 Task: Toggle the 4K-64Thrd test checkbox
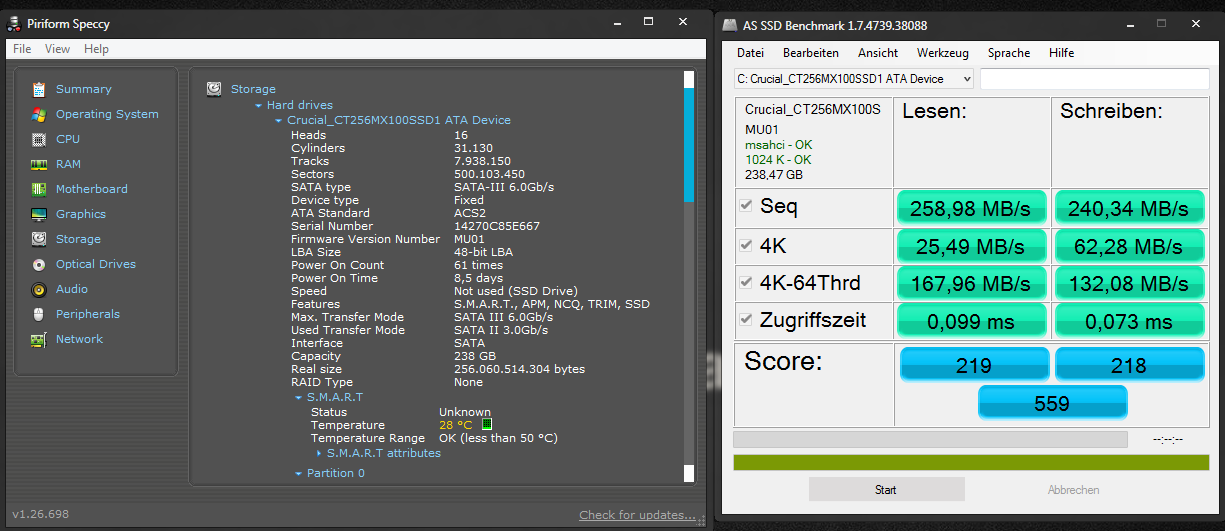pyautogui.click(x=746, y=282)
